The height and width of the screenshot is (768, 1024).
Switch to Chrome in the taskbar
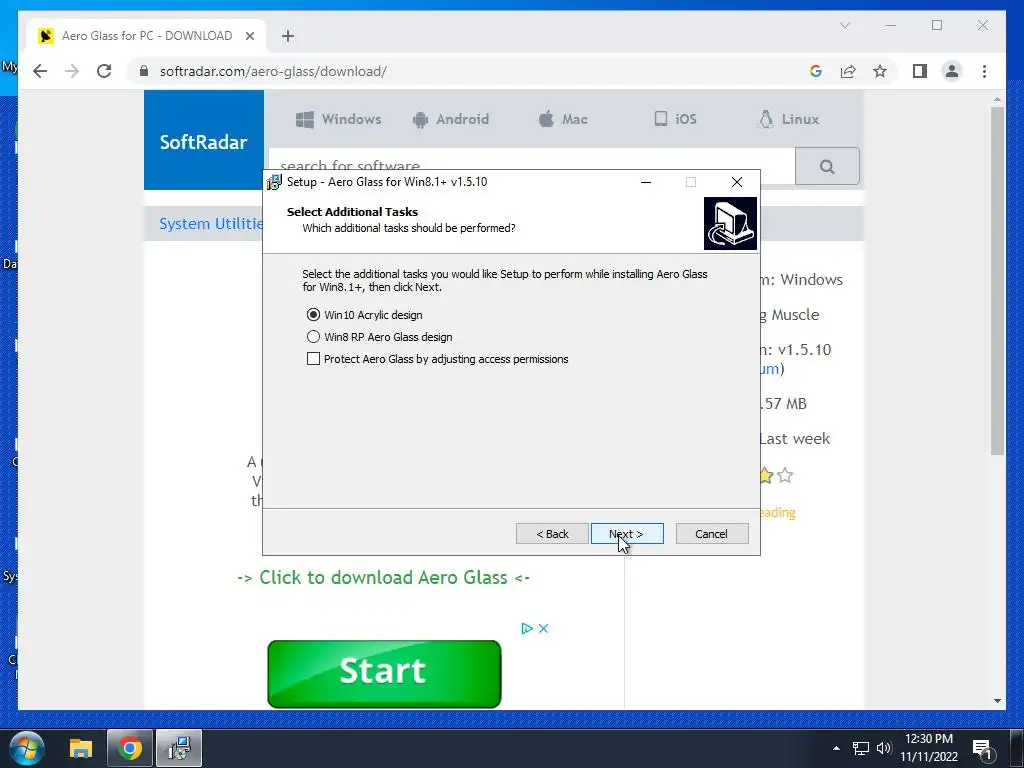click(129, 748)
